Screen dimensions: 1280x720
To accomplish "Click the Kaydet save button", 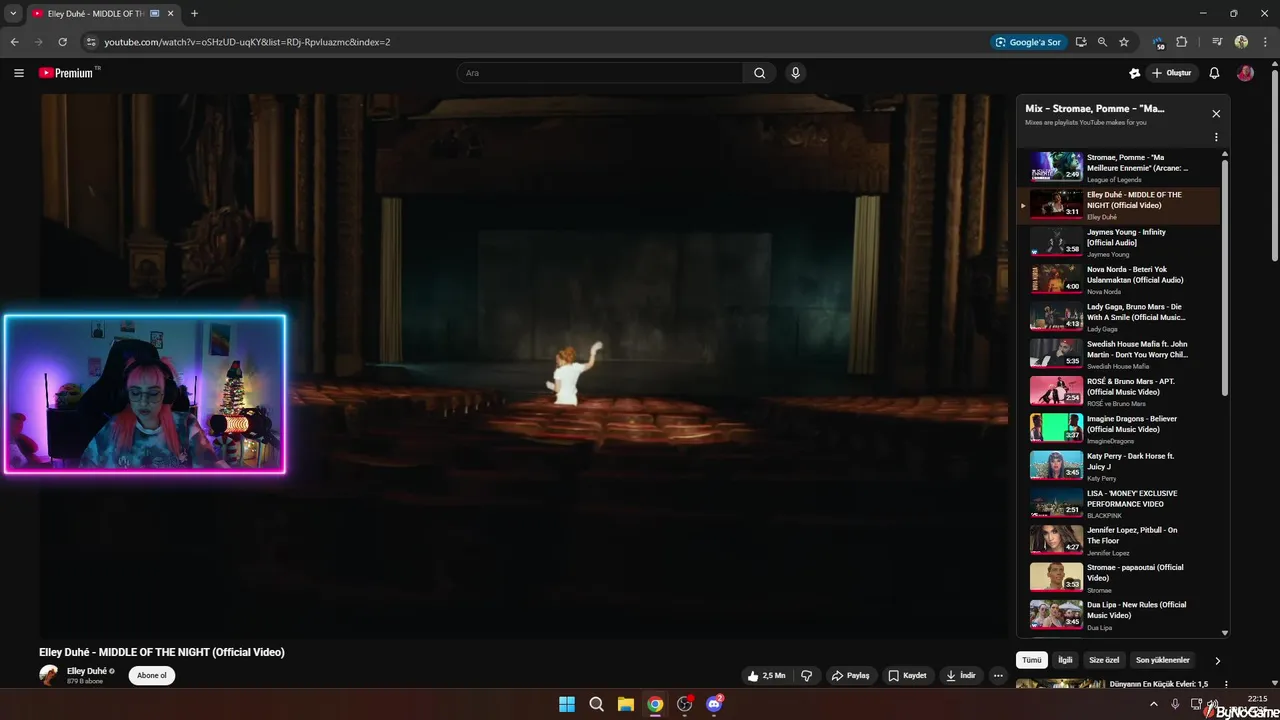I will (908, 676).
